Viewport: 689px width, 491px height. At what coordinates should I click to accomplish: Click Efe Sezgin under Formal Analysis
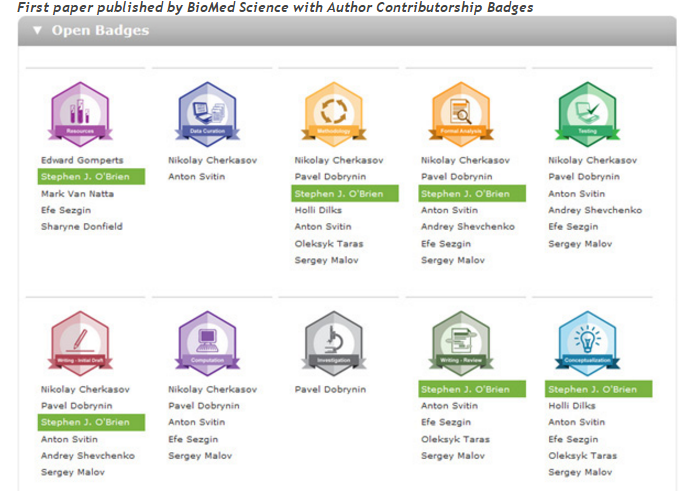point(446,244)
